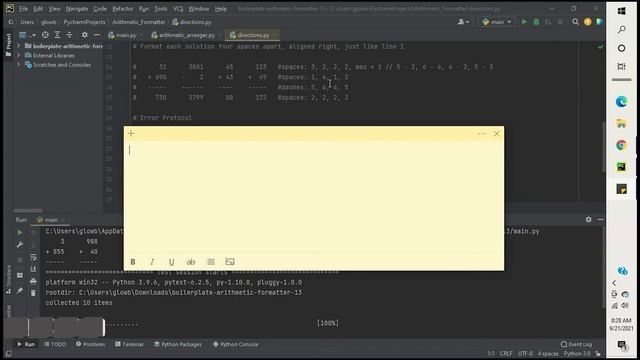Screen dimensions: 640x360
Task: Open Search Everywhere magnifier in PyCharm
Action: click(576, 22)
